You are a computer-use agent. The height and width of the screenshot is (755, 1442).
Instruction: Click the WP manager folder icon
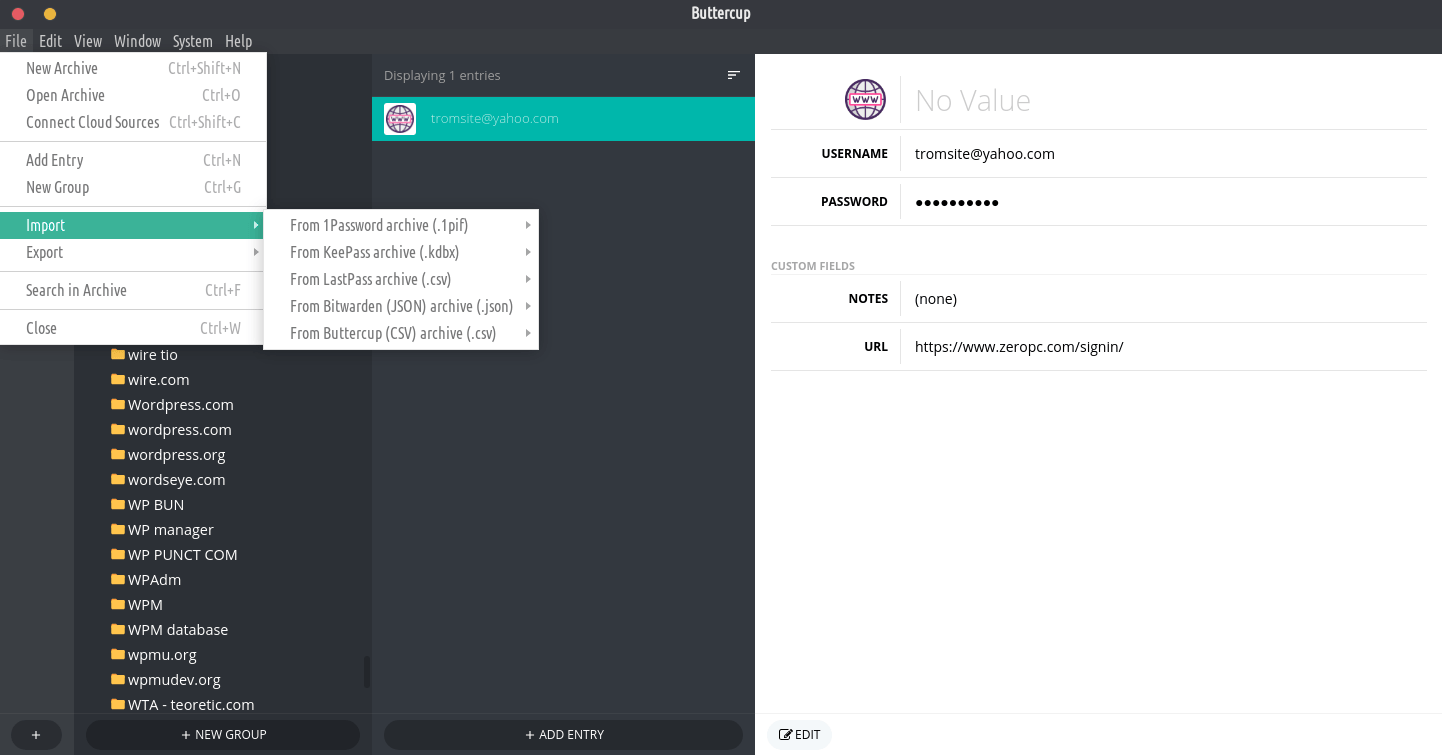click(x=118, y=530)
